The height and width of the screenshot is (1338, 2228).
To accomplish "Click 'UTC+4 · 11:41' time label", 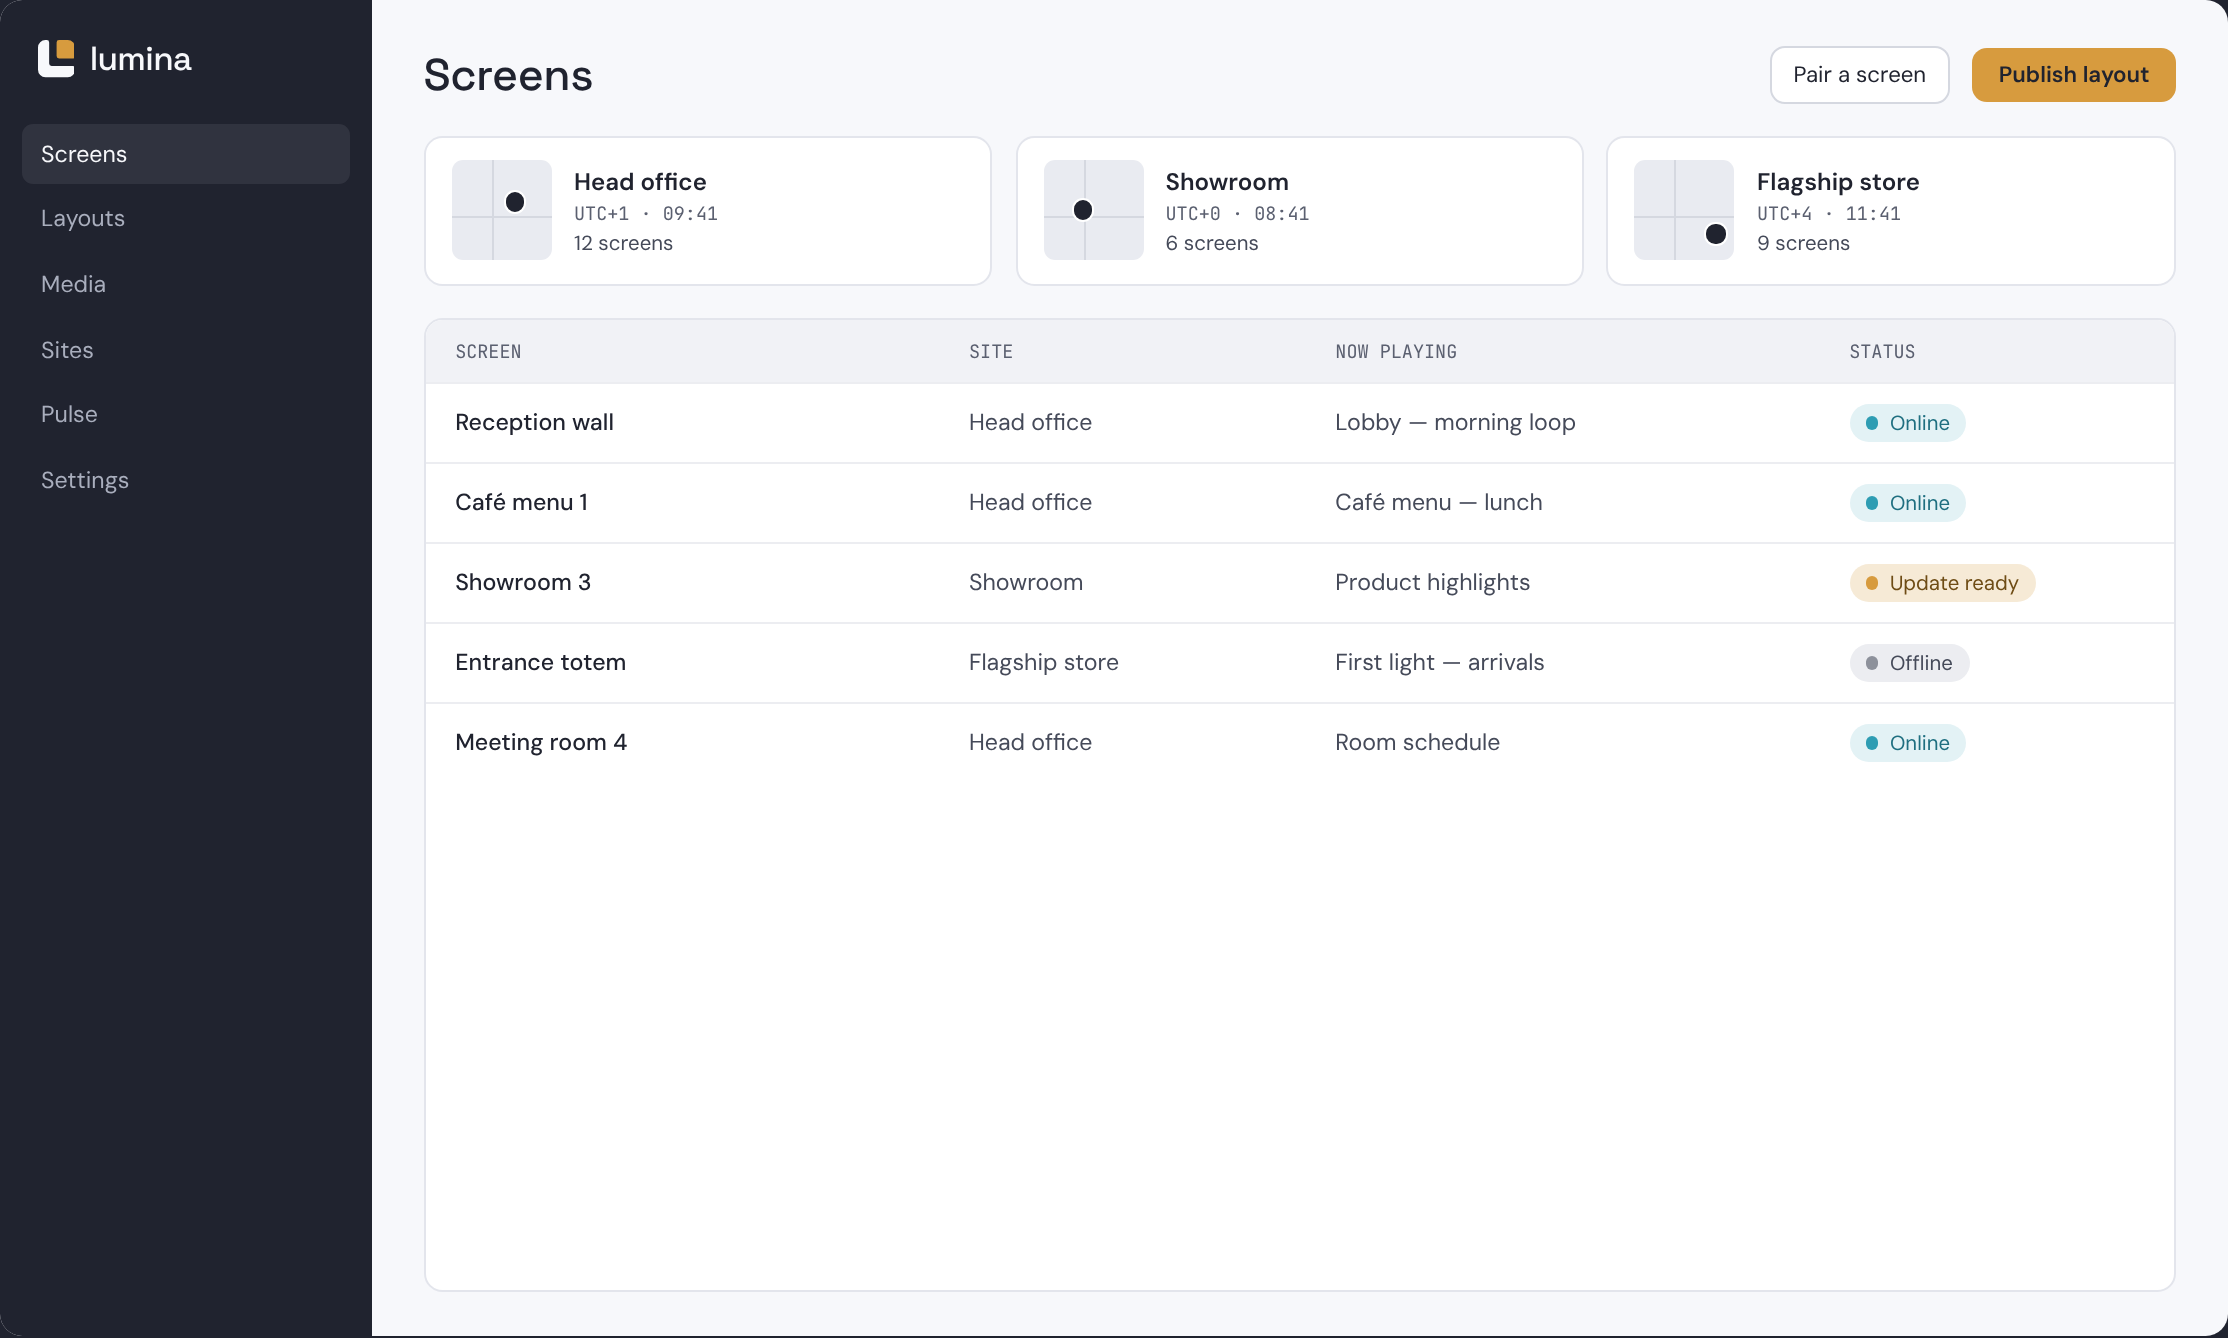I will point(1829,214).
